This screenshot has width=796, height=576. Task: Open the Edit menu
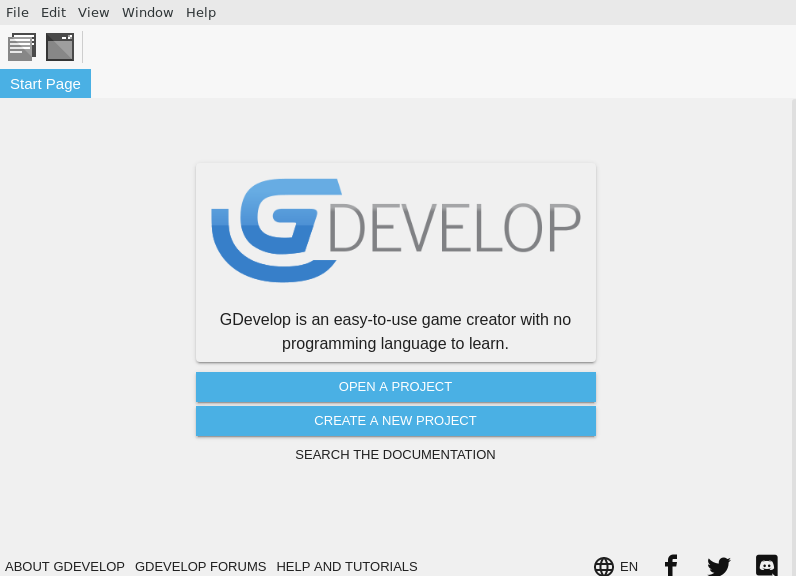53,12
